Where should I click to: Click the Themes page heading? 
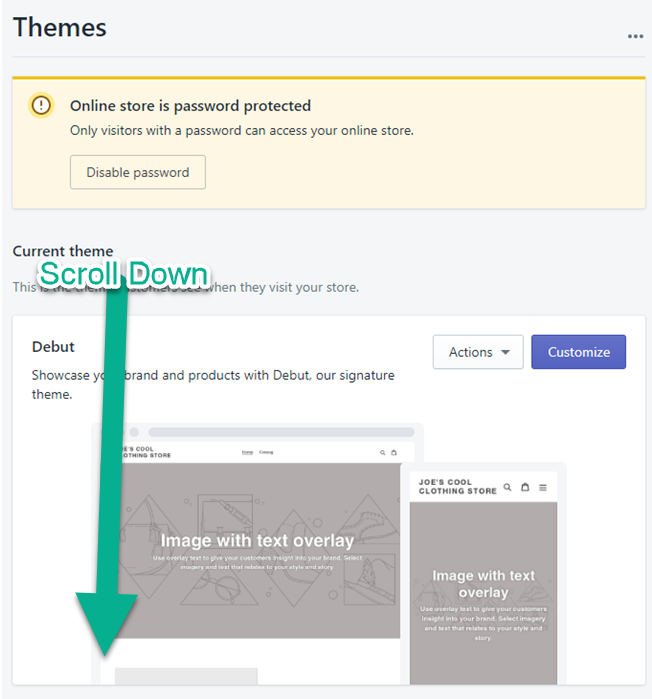60,27
